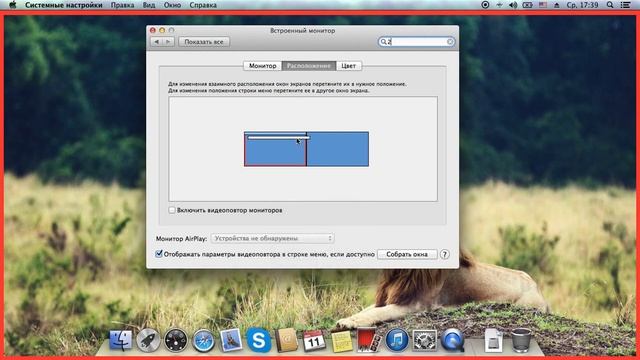This screenshot has width=640, height=360.
Task: Click battery status icon in menu bar
Action: (x=527, y=5)
